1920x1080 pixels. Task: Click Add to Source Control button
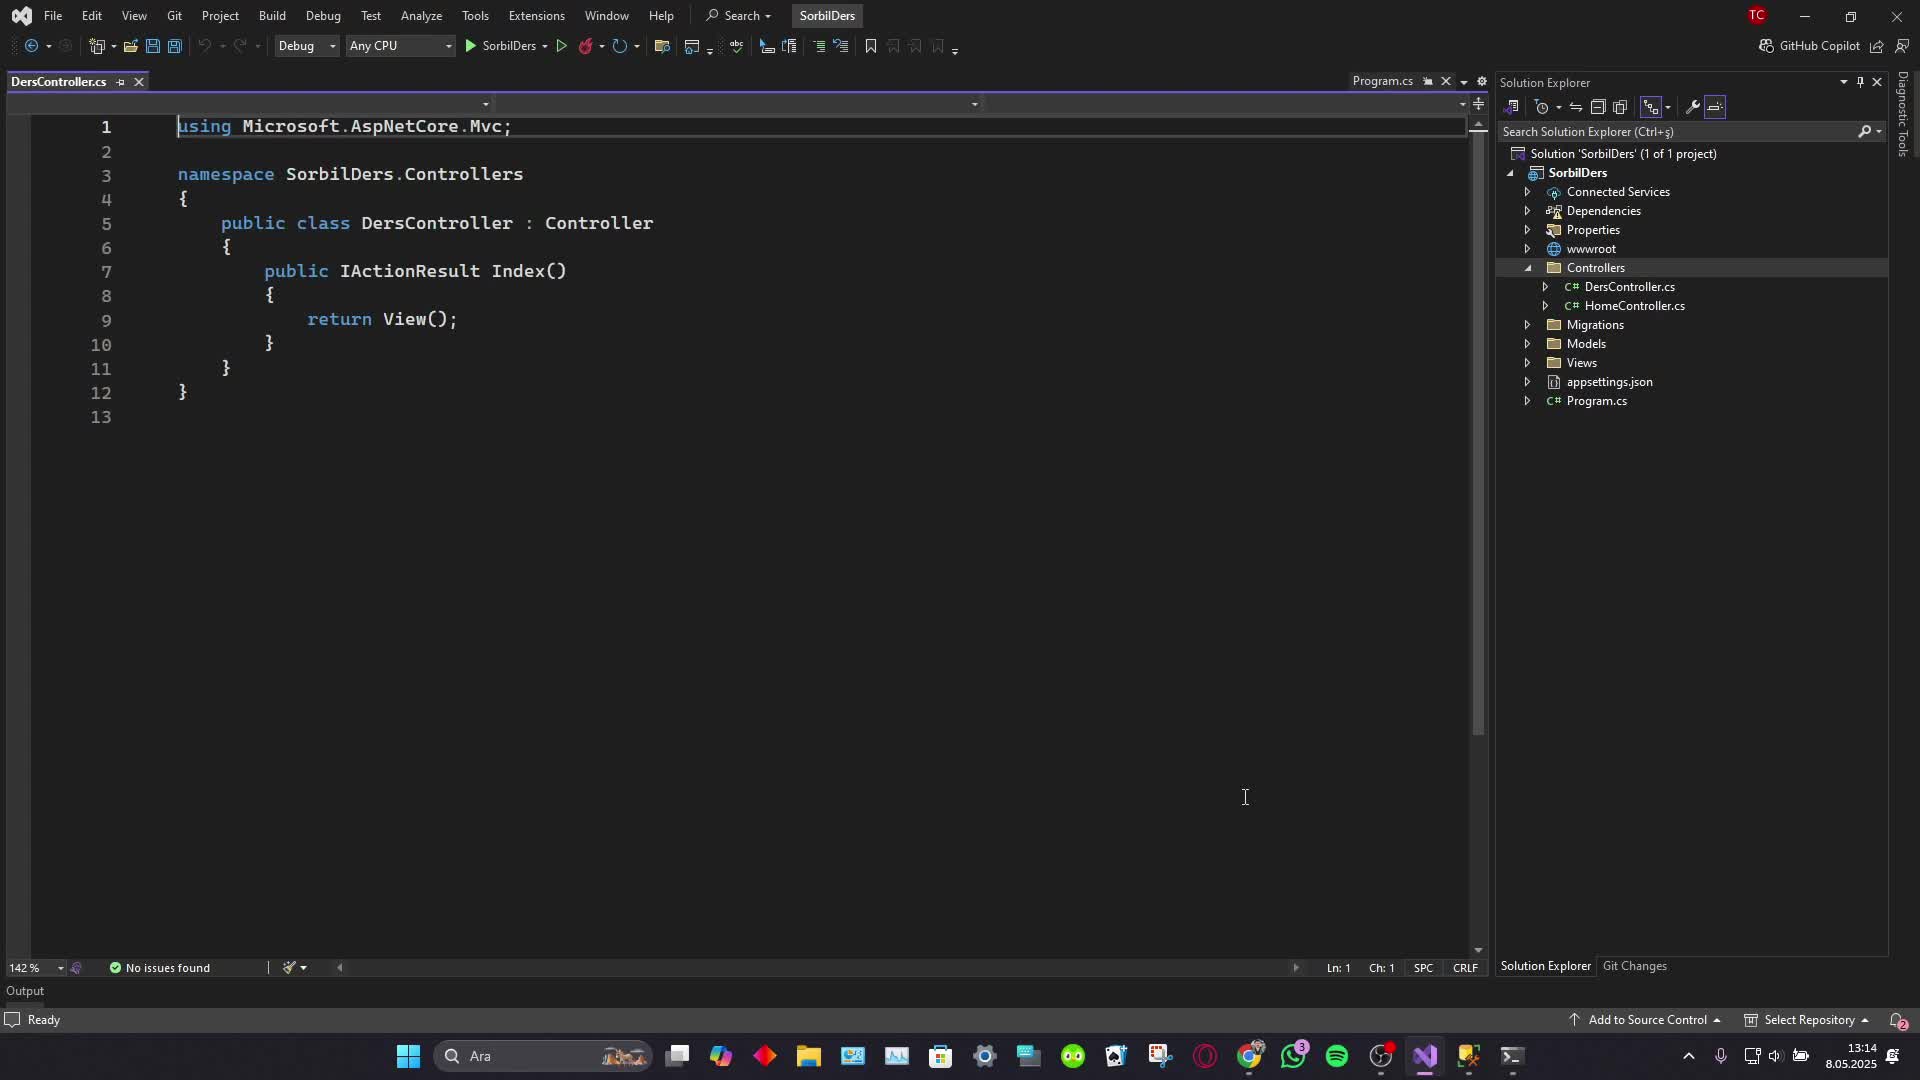pos(1646,1020)
